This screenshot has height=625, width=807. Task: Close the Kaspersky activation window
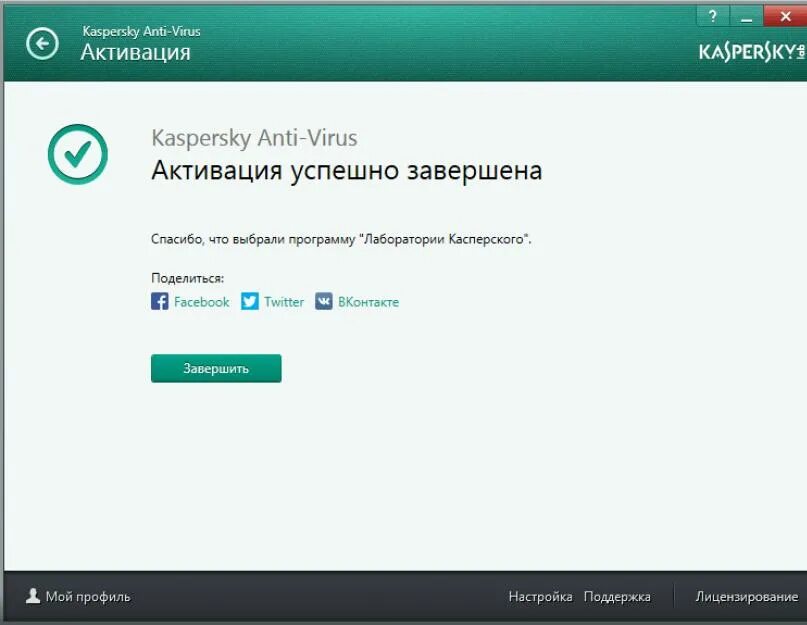point(785,16)
